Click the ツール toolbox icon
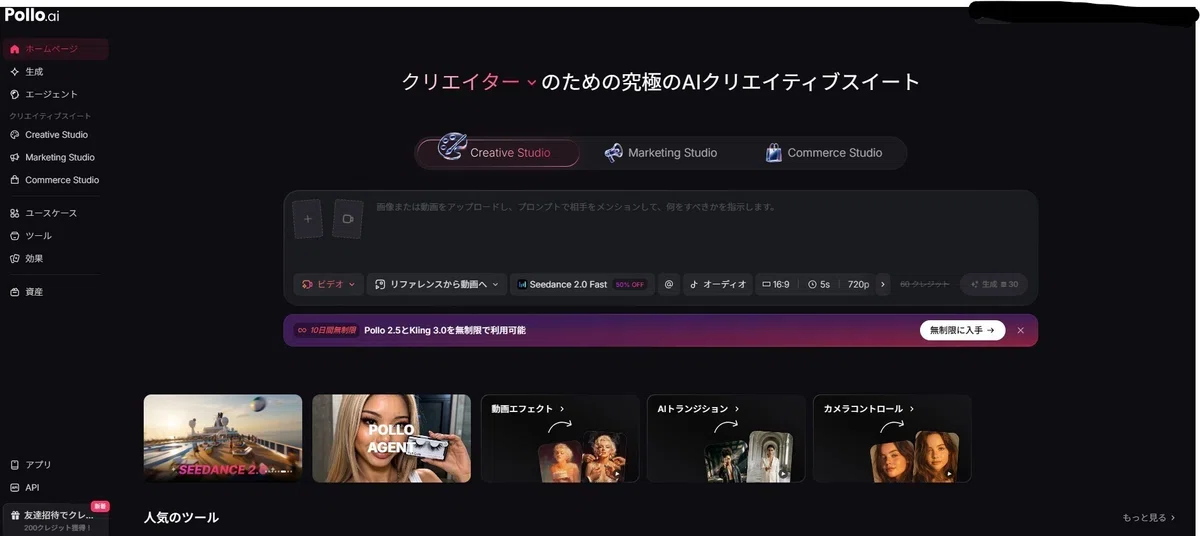 point(14,236)
